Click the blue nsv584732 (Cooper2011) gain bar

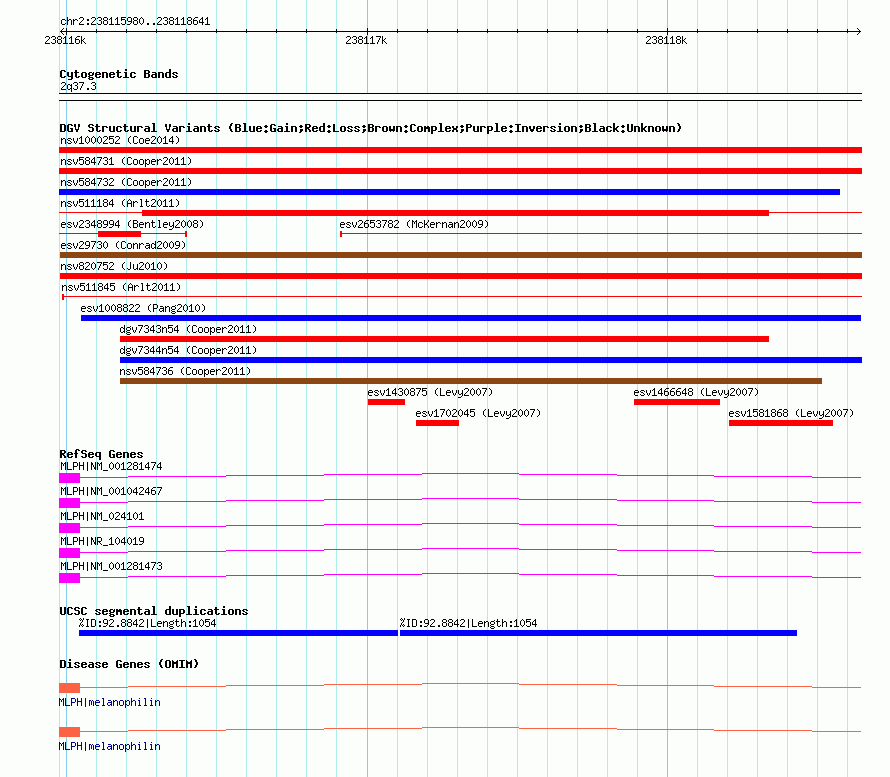[450, 192]
